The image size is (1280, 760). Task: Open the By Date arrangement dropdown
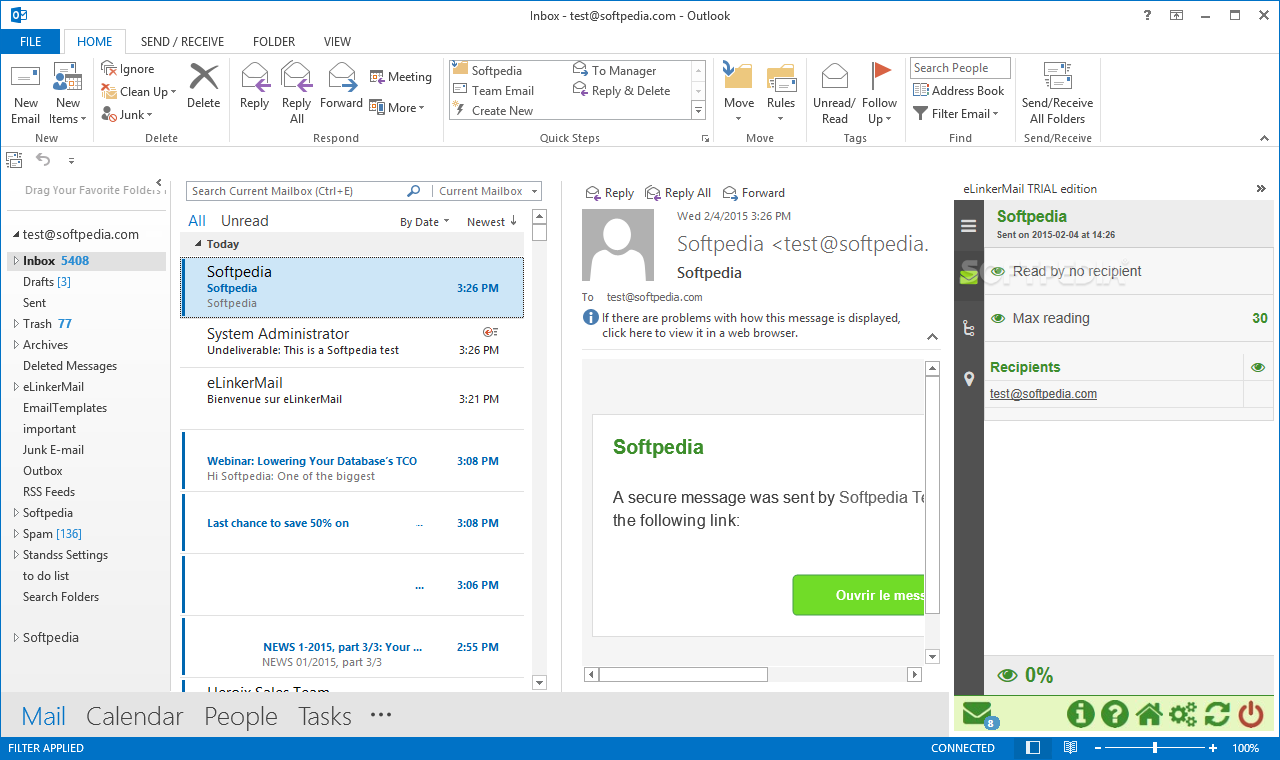coord(425,222)
